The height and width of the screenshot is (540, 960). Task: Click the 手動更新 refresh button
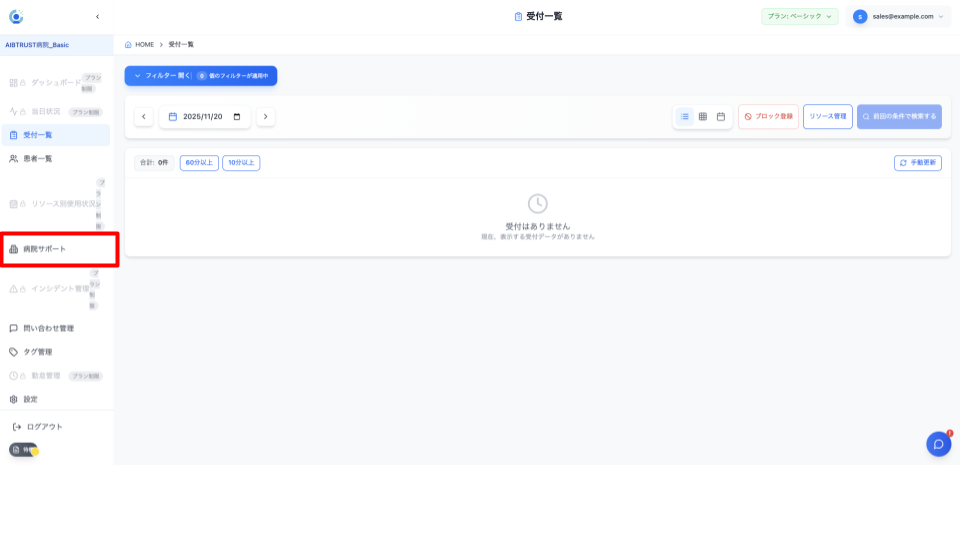pyautogui.click(x=917, y=162)
